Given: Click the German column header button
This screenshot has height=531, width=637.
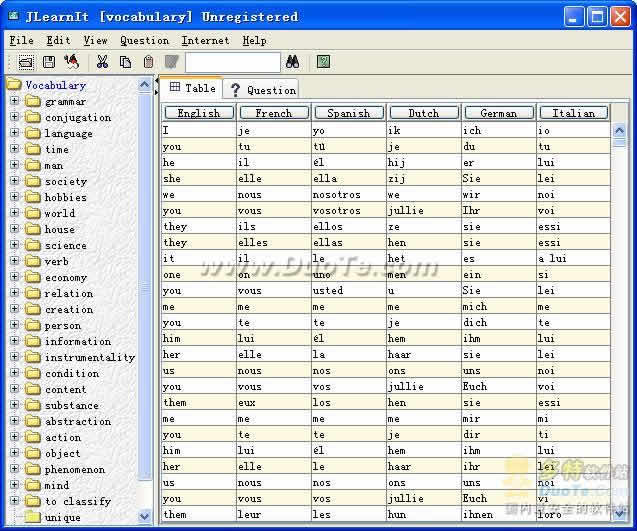Looking at the screenshot, I should point(498,113).
